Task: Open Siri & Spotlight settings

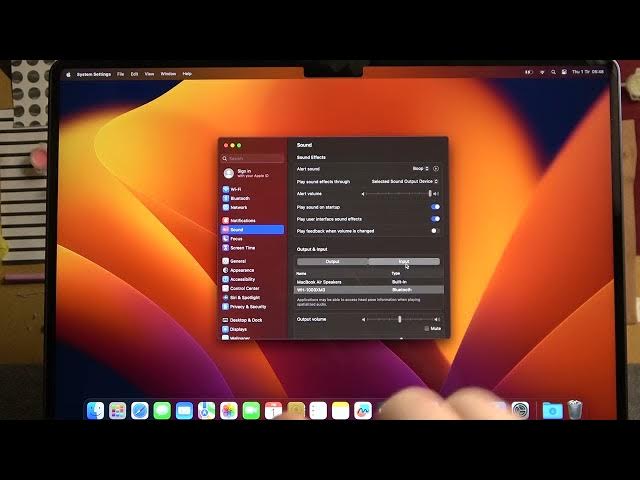Action: 241,298
